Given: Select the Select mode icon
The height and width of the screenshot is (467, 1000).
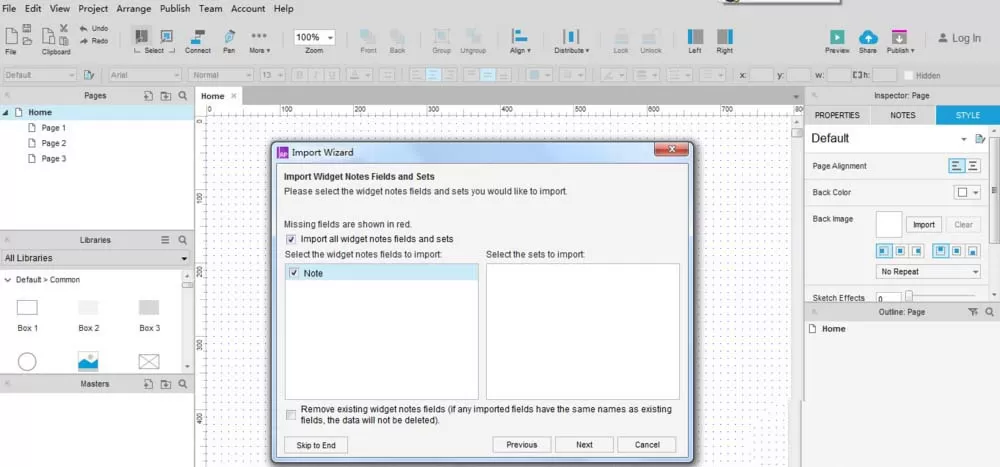Looking at the screenshot, I should click(x=141, y=36).
